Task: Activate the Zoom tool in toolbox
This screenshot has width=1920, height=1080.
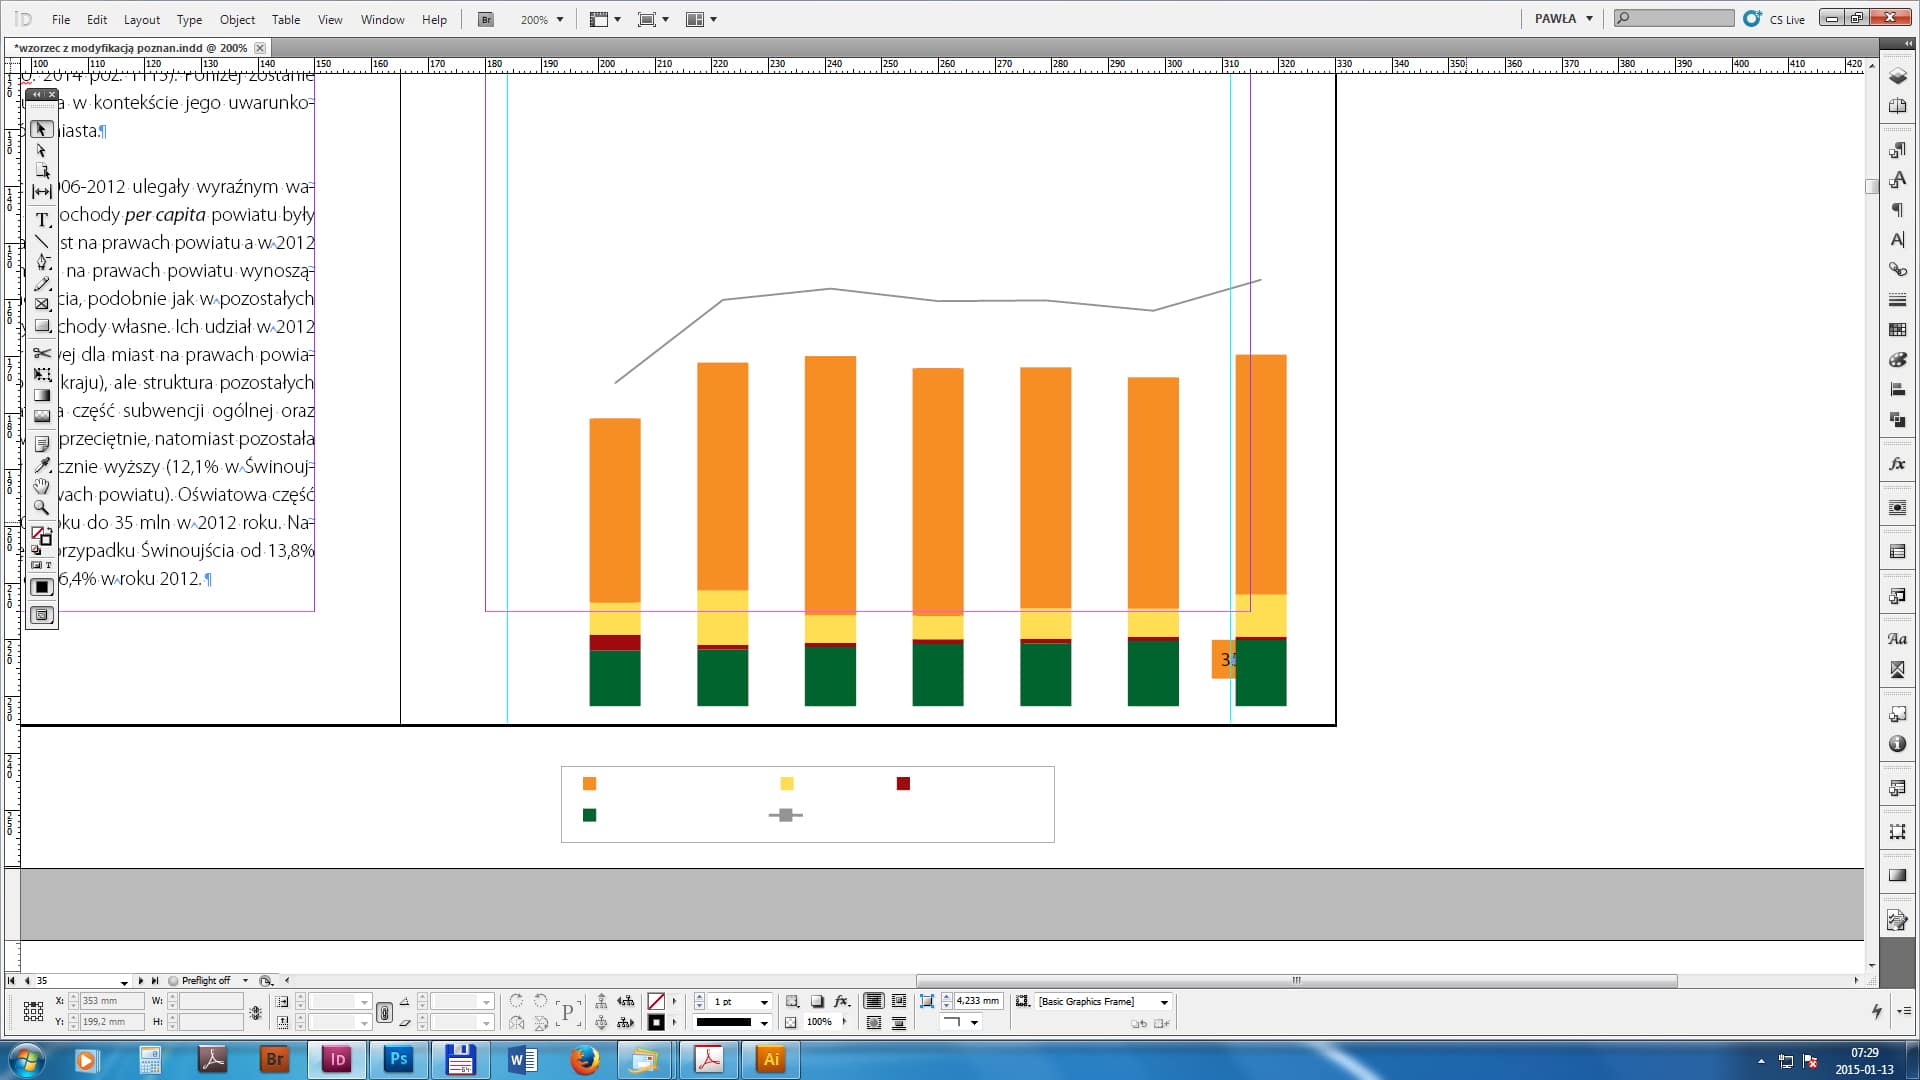Action: [42, 508]
